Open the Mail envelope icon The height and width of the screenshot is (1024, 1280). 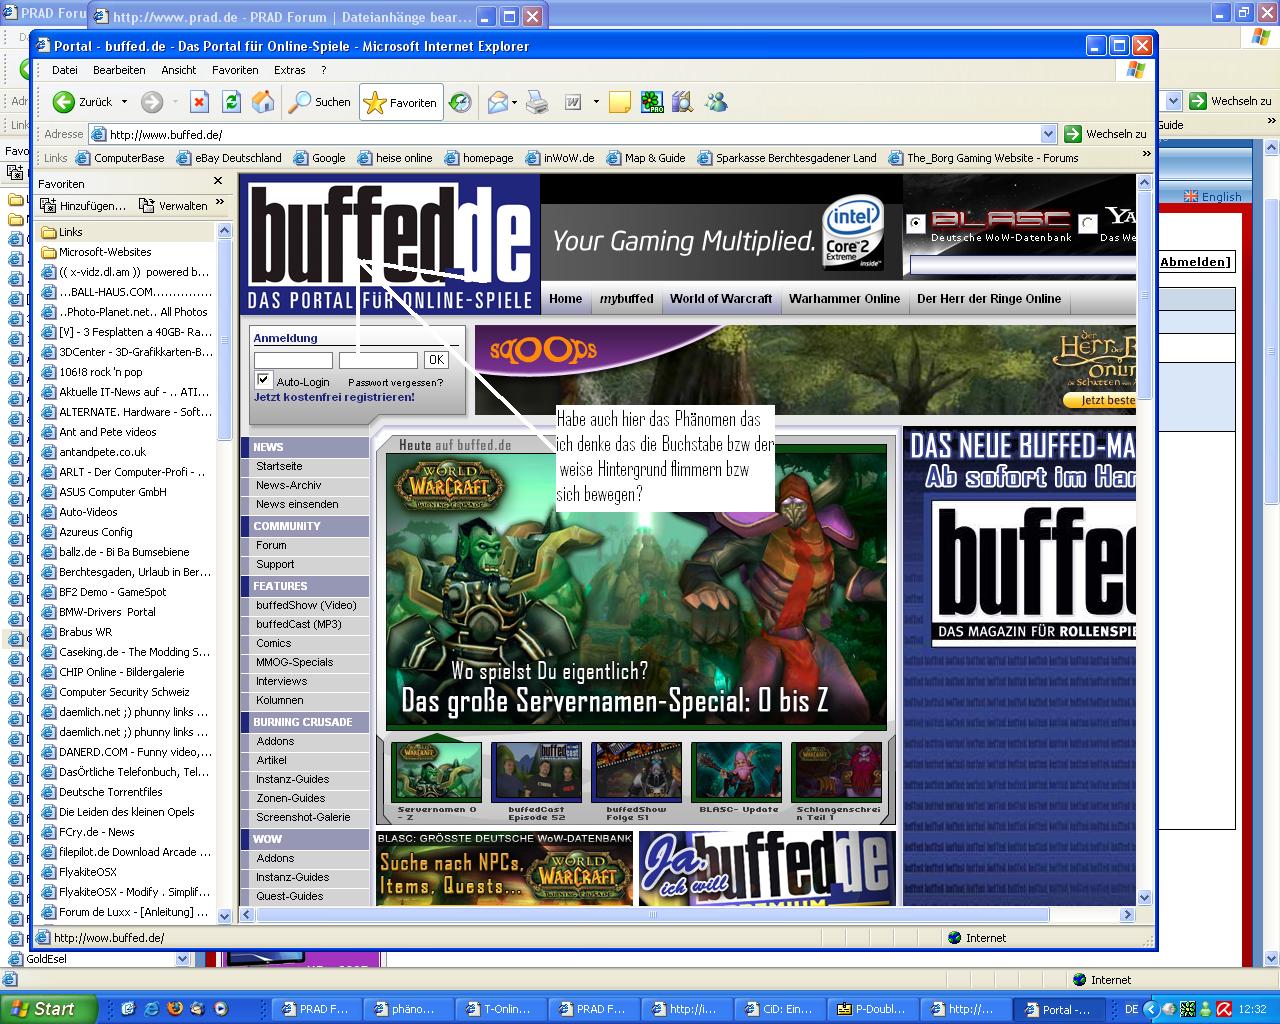point(497,102)
